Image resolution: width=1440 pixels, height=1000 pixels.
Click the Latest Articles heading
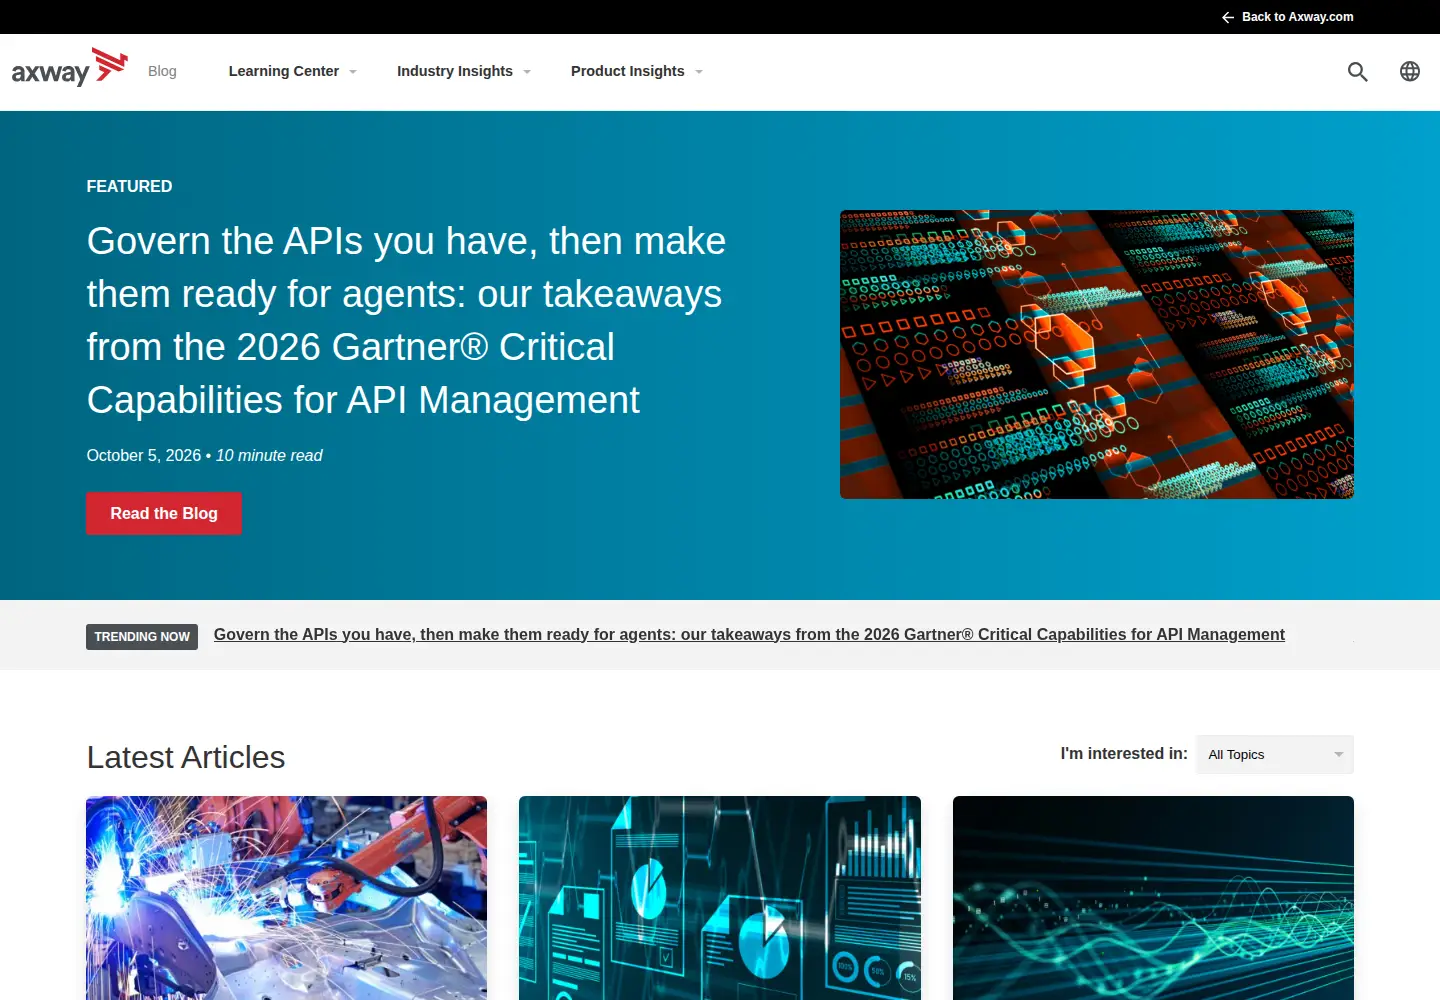pyautogui.click(x=186, y=757)
